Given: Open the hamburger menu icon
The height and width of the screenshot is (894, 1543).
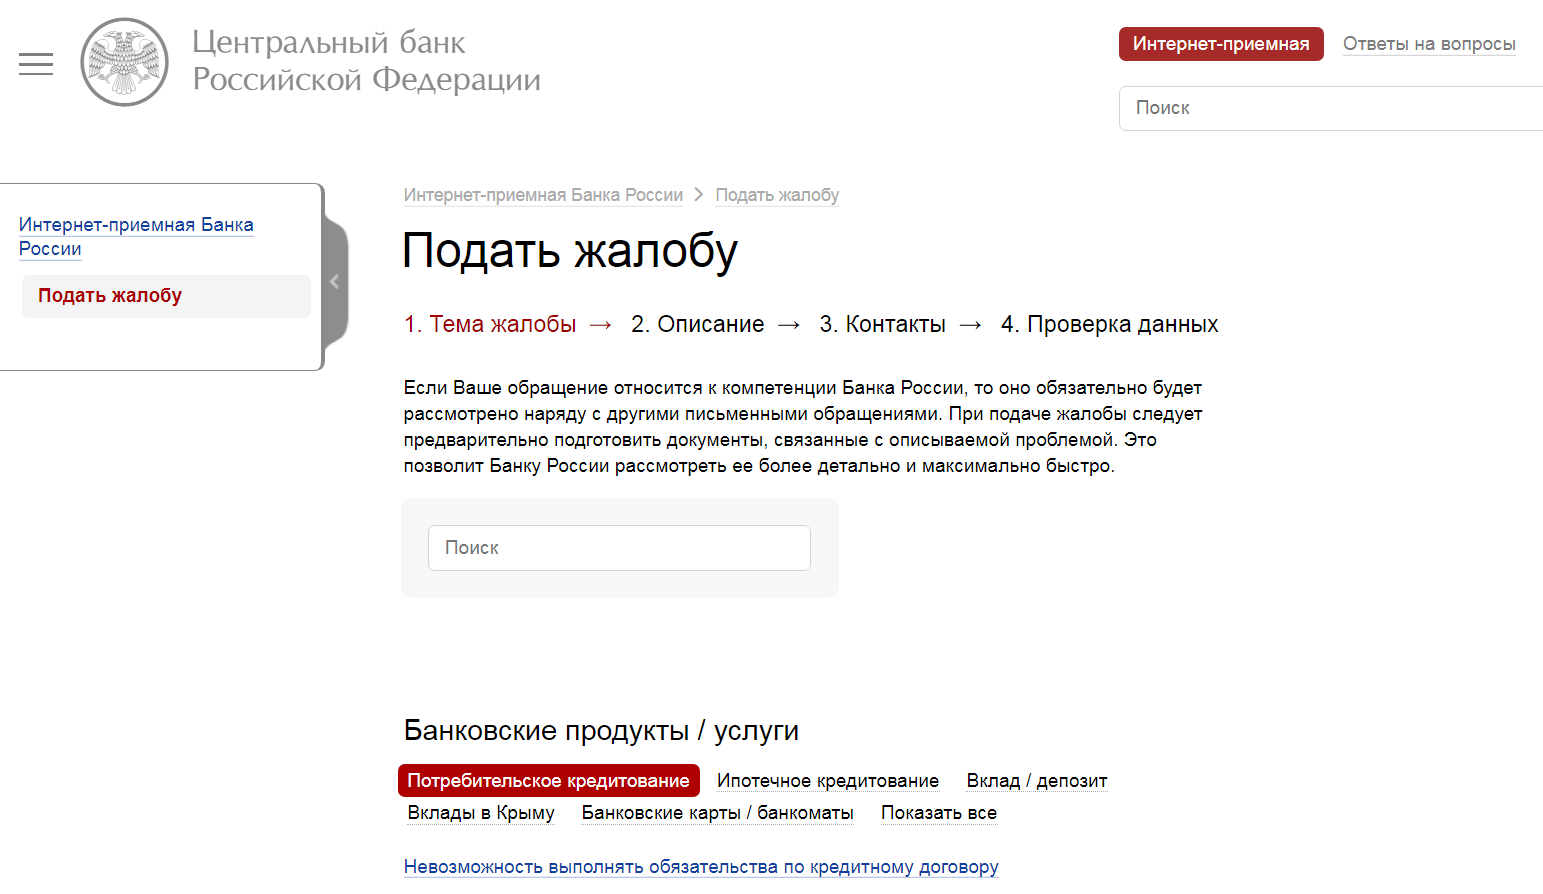Looking at the screenshot, I should [x=36, y=64].
